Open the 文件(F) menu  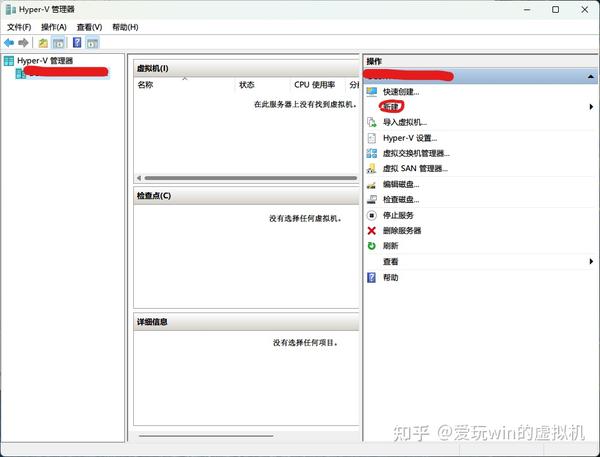(19, 27)
